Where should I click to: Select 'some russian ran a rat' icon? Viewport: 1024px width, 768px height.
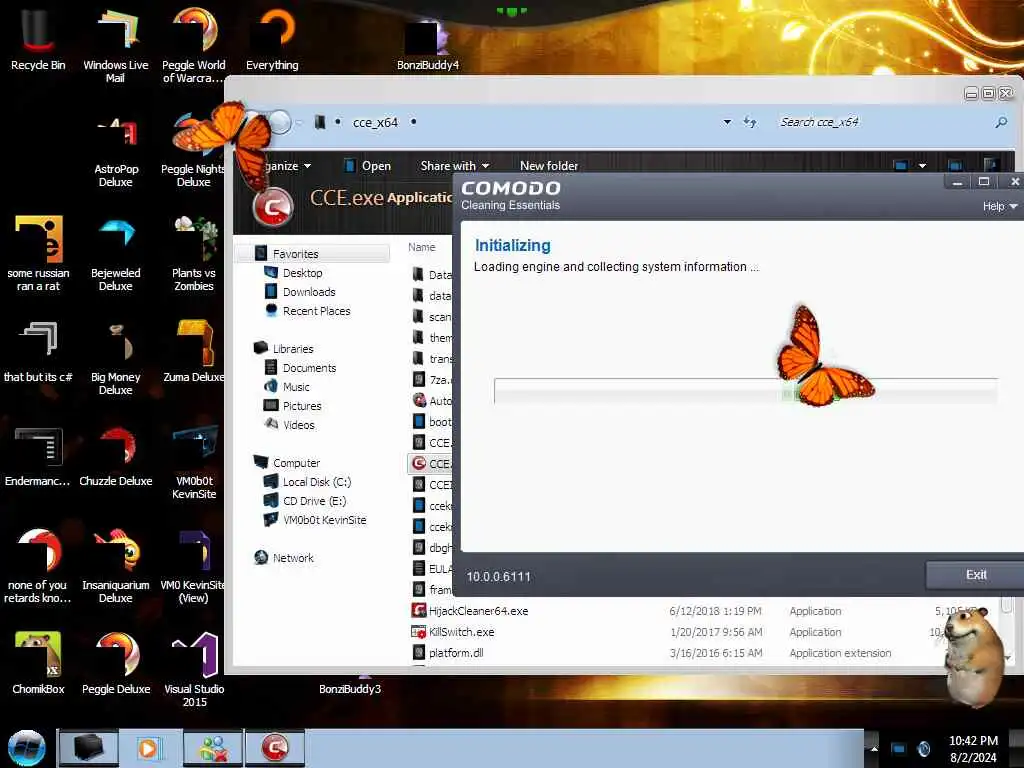click(38, 253)
